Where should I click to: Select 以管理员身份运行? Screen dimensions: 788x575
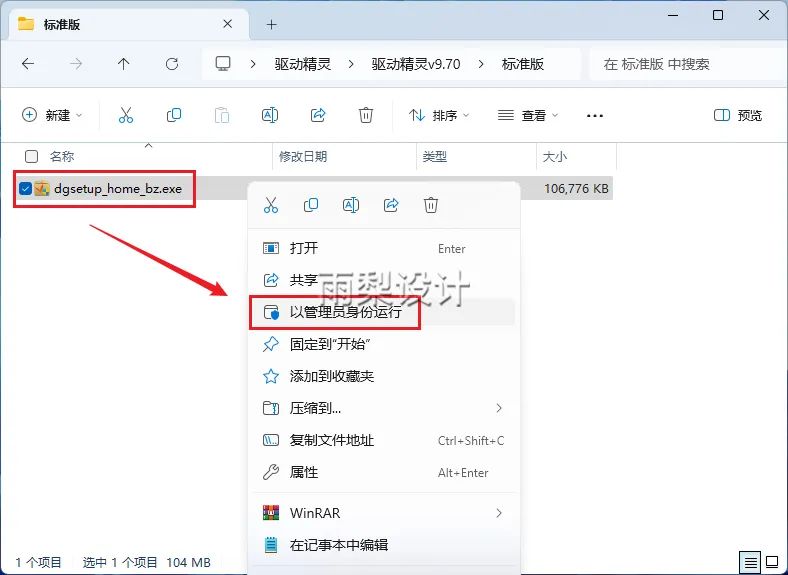[x=384, y=312]
